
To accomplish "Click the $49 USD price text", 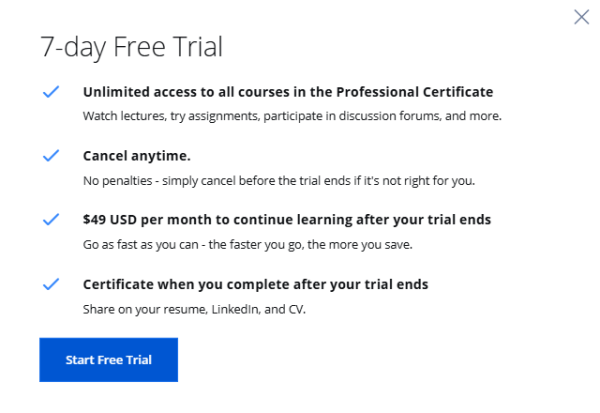I will (110, 219).
